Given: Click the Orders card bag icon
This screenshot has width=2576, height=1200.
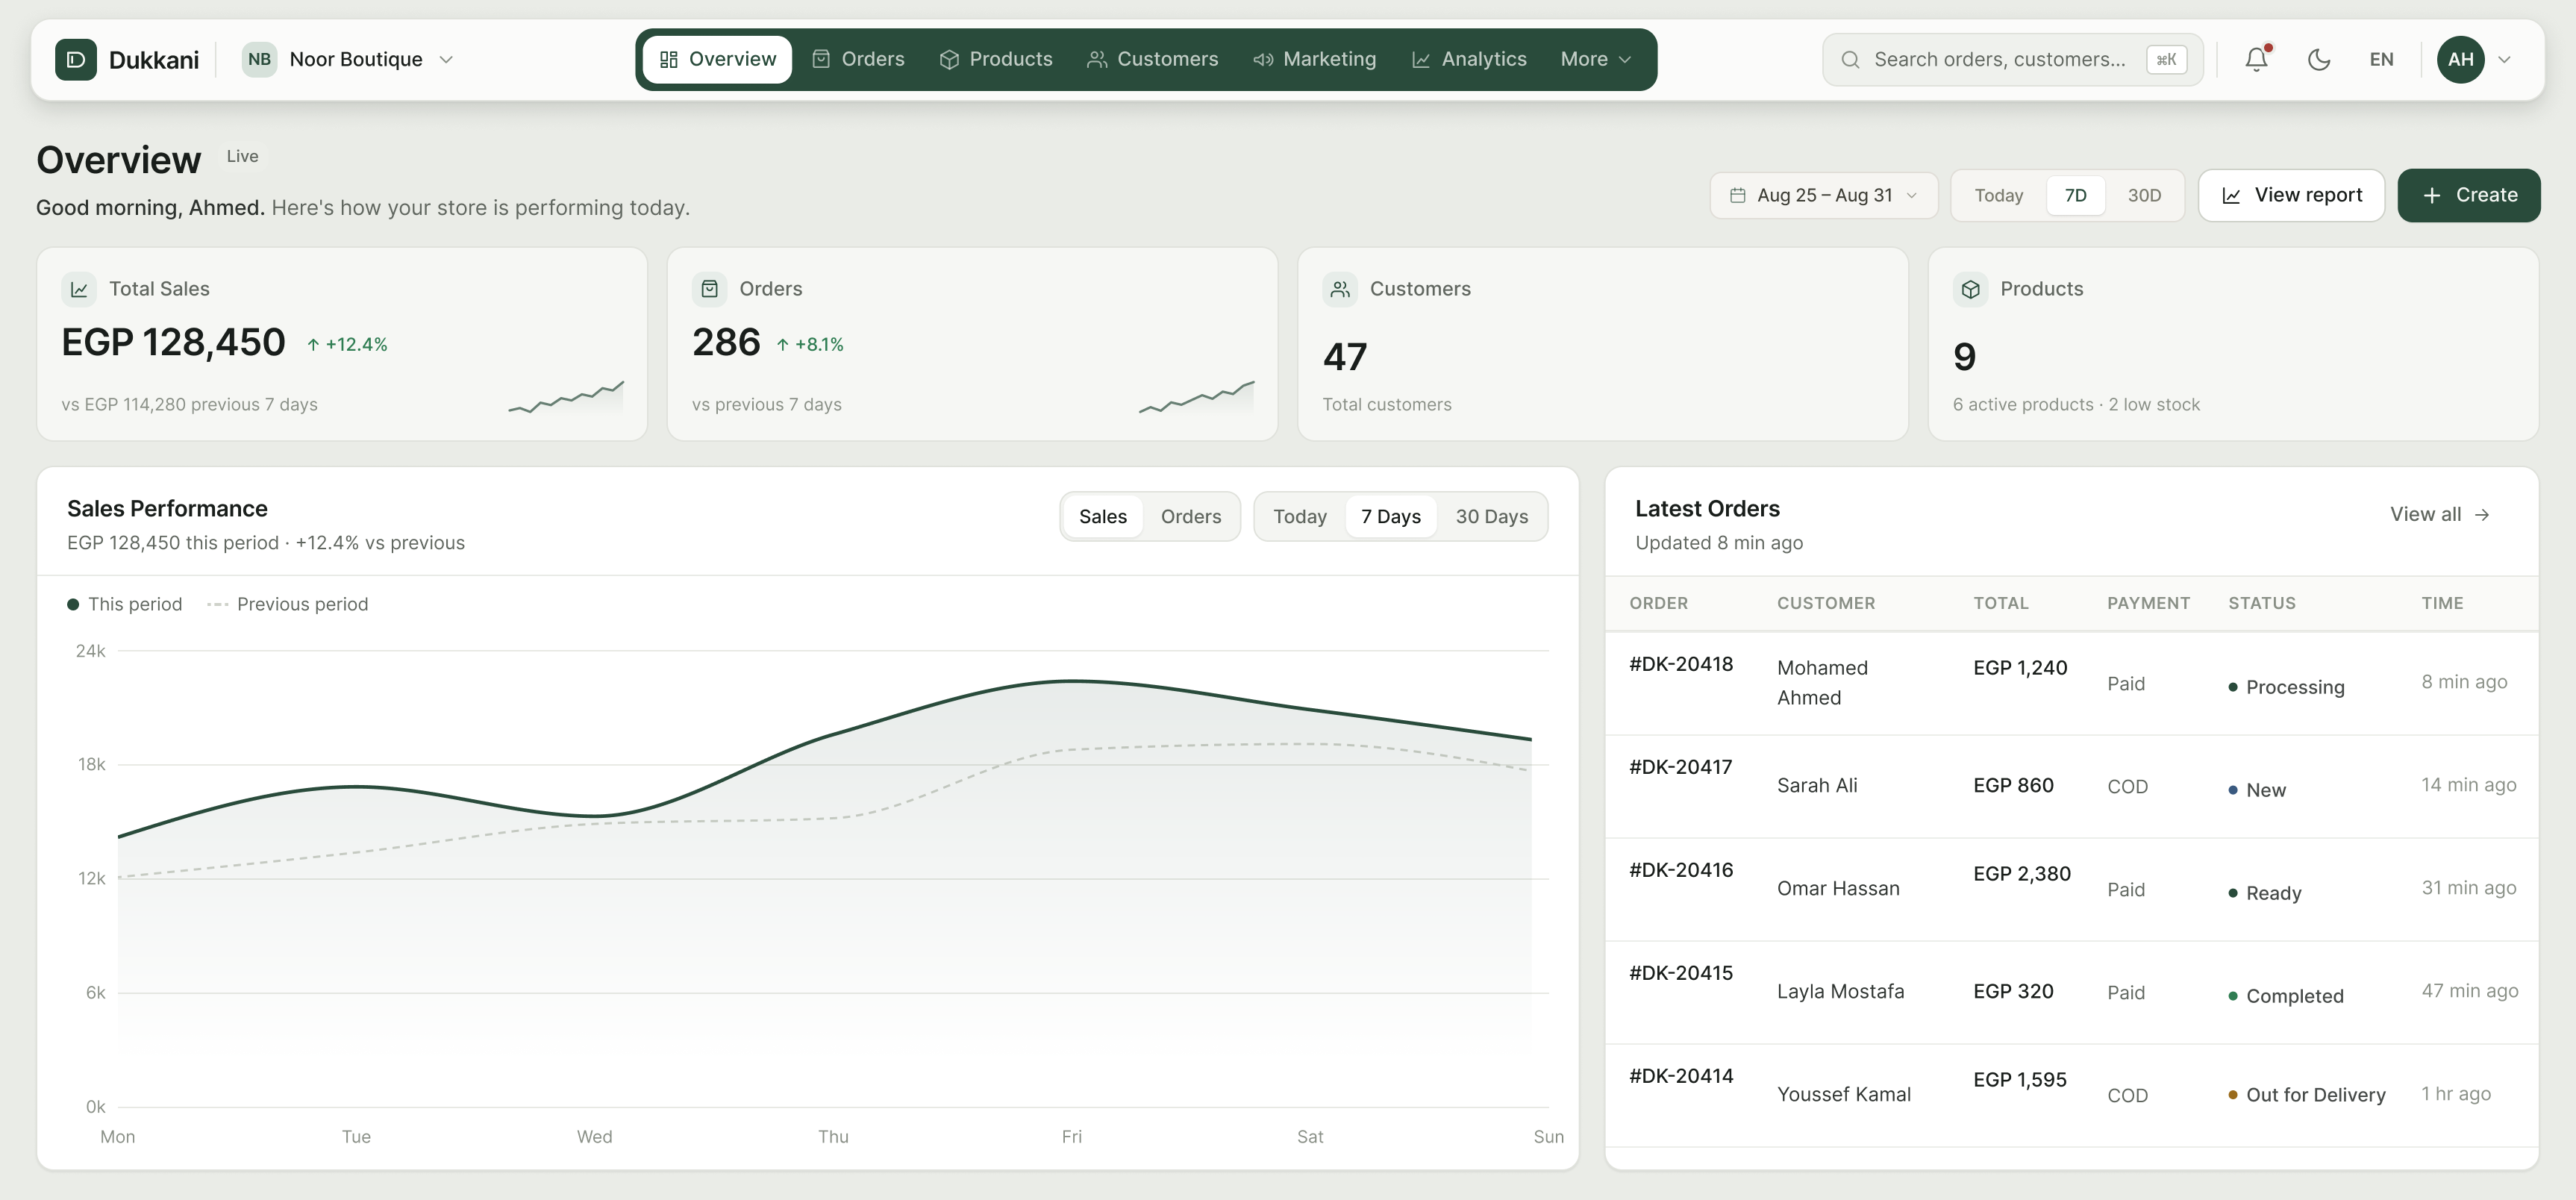Looking at the screenshot, I should click(709, 289).
